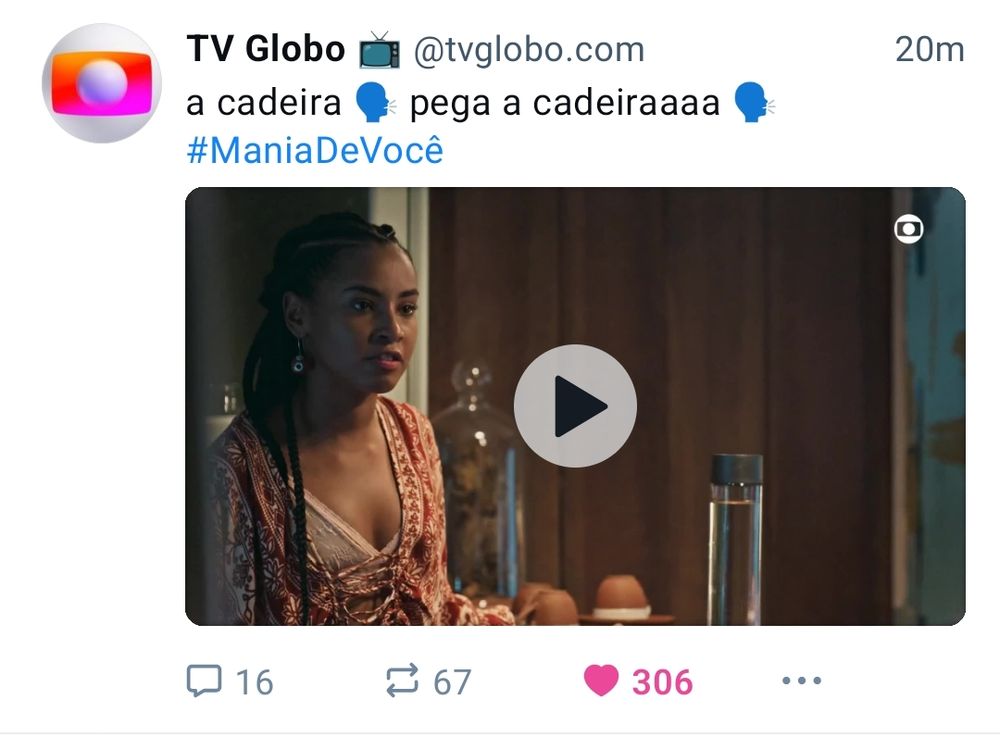Click the @tvglobo.com handle

point(529,50)
